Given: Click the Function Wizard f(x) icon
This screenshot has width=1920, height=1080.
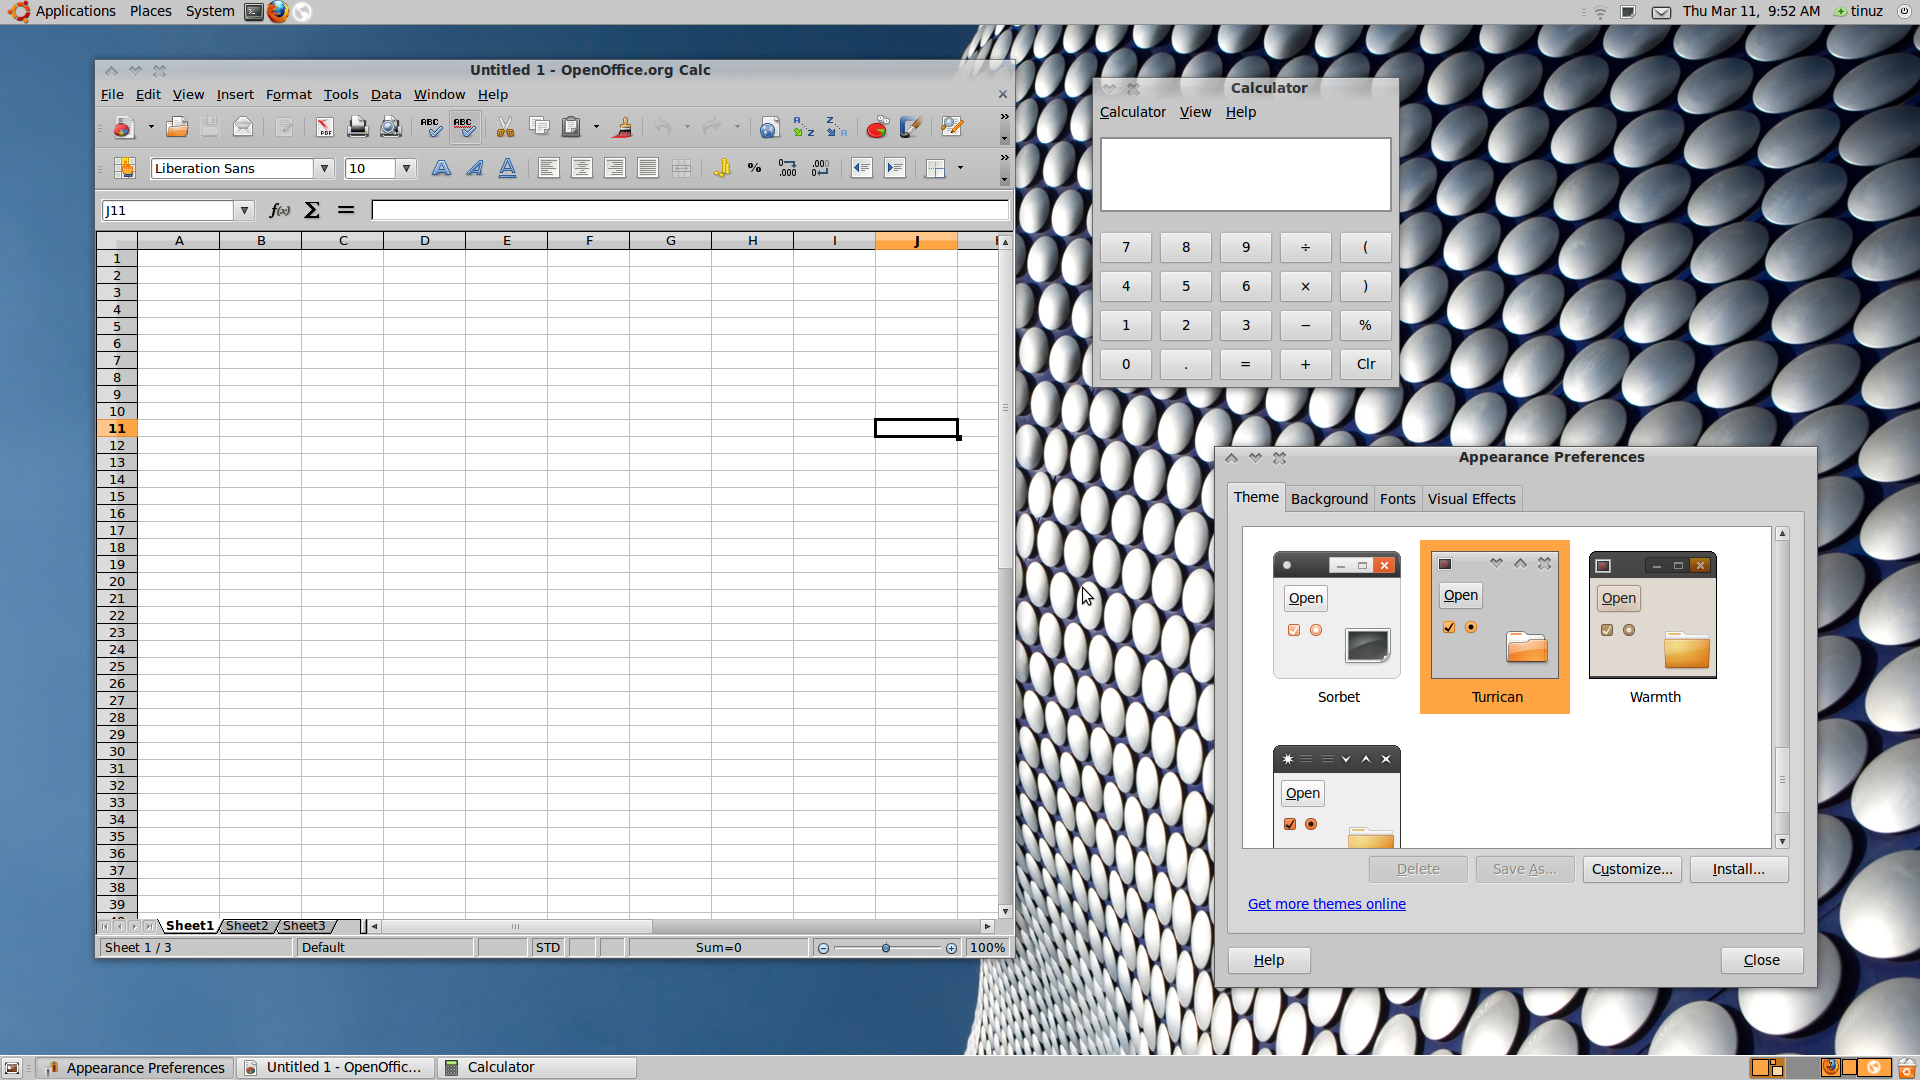Looking at the screenshot, I should (280, 210).
